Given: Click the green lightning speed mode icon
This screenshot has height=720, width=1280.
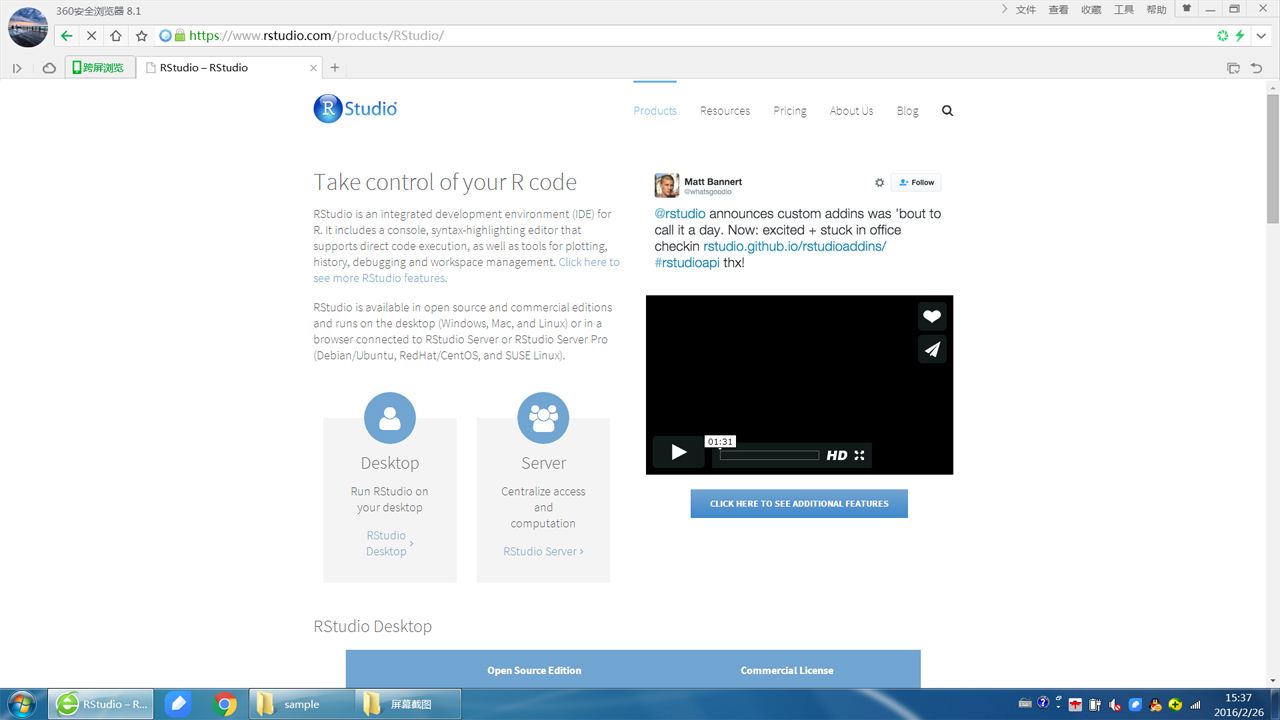Looking at the screenshot, I should (1240, 35).
